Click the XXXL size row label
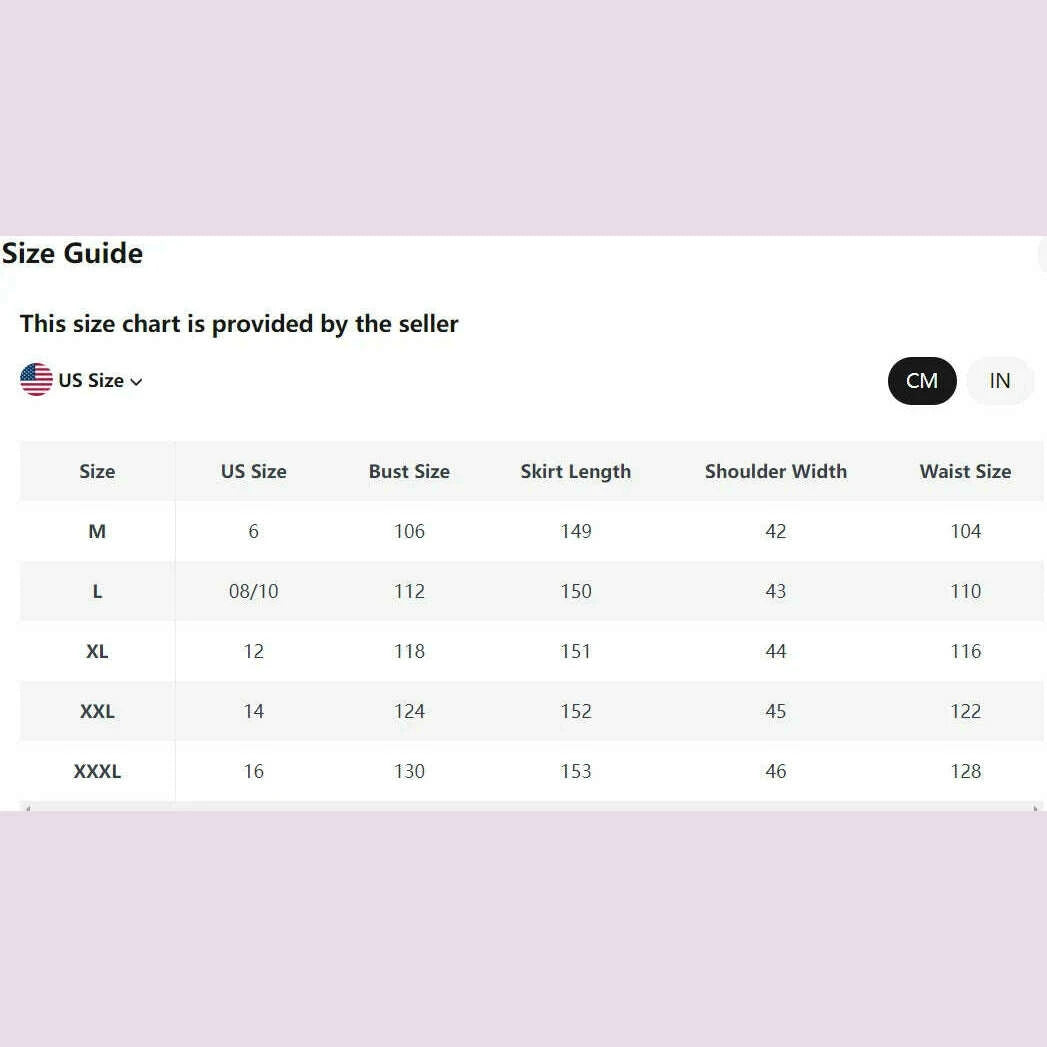 tap(97, 771)
